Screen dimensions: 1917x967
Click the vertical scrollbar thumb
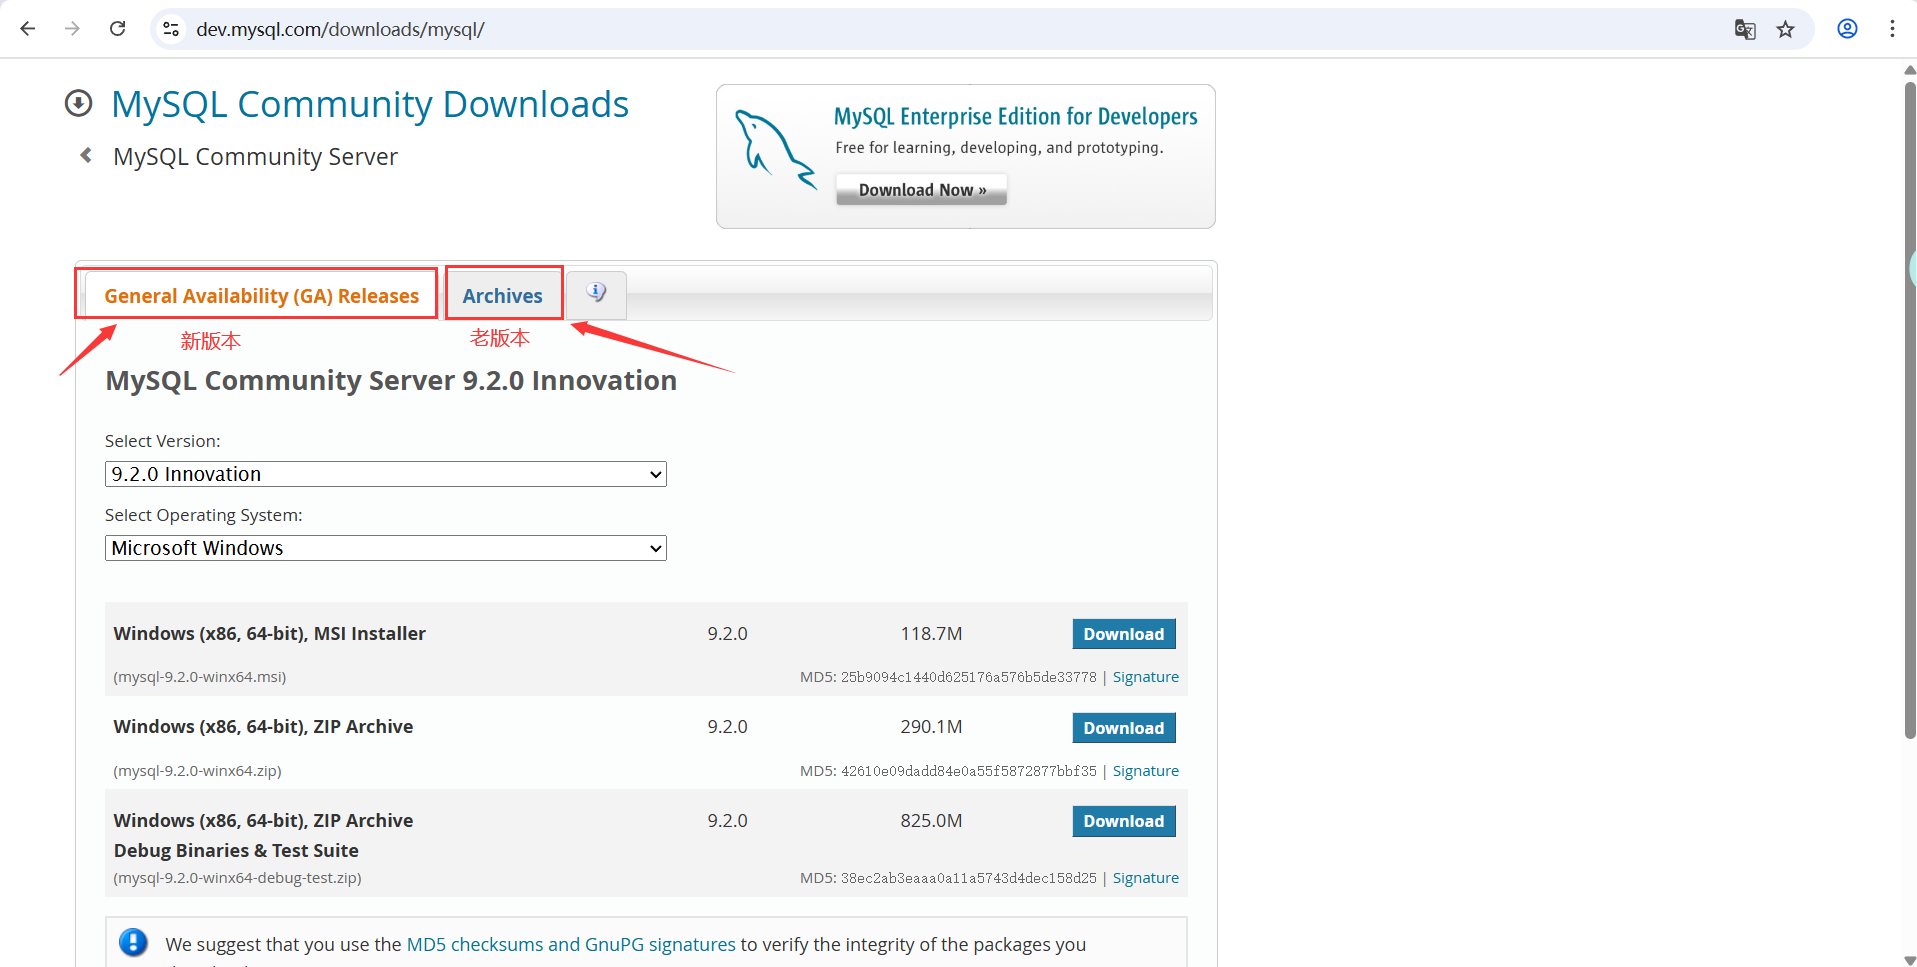click(x=1909, y=410)
